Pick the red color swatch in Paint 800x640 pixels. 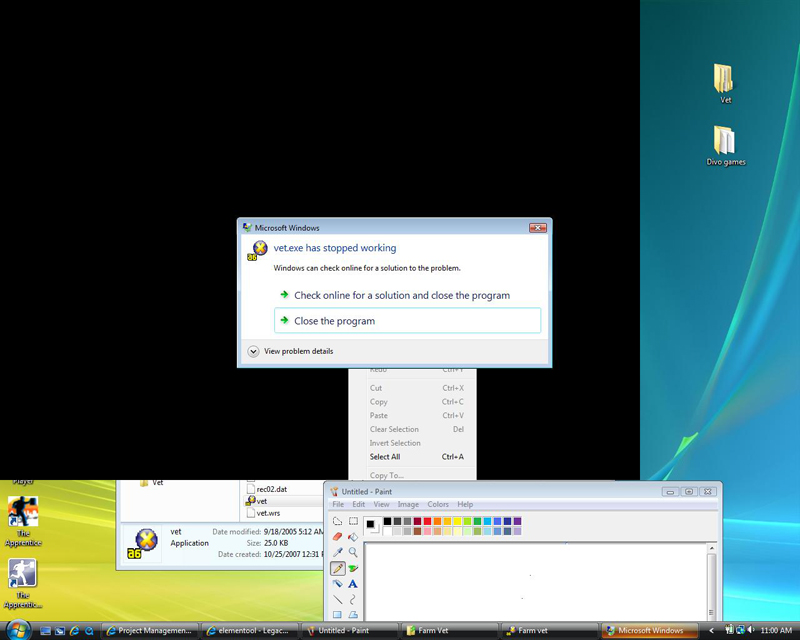427,521
